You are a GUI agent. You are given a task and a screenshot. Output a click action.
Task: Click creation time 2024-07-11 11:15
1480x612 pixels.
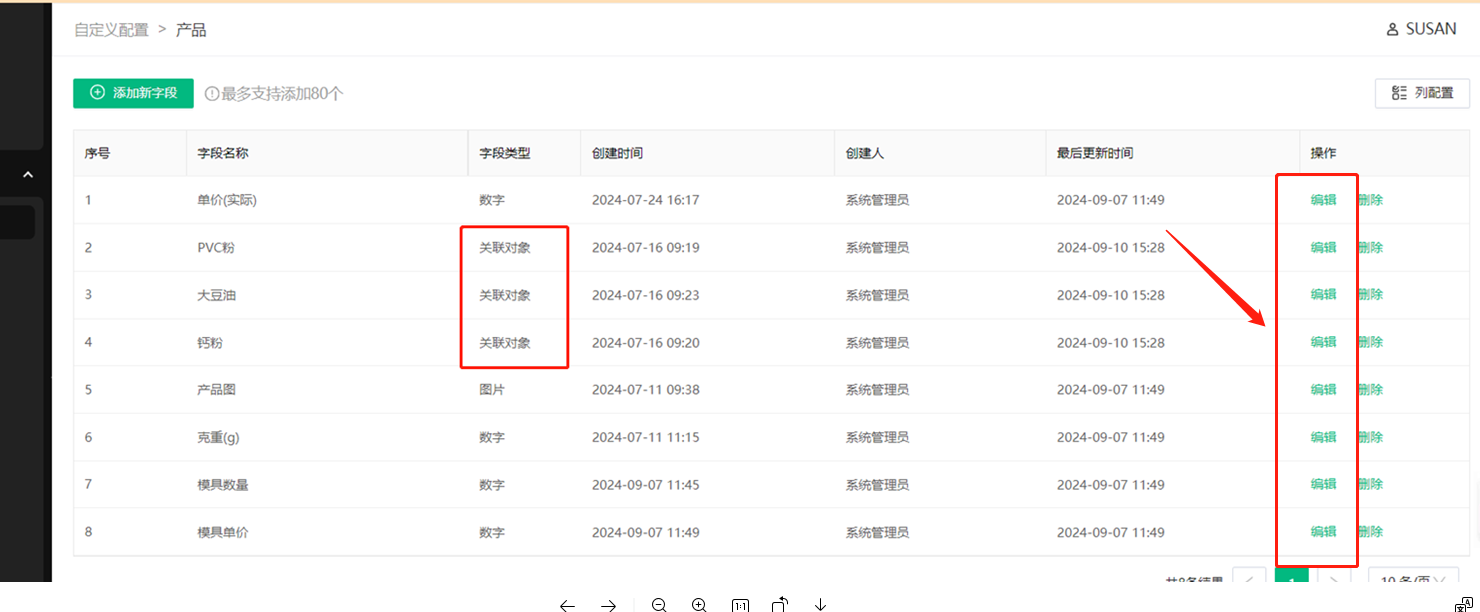pos(645,437)
